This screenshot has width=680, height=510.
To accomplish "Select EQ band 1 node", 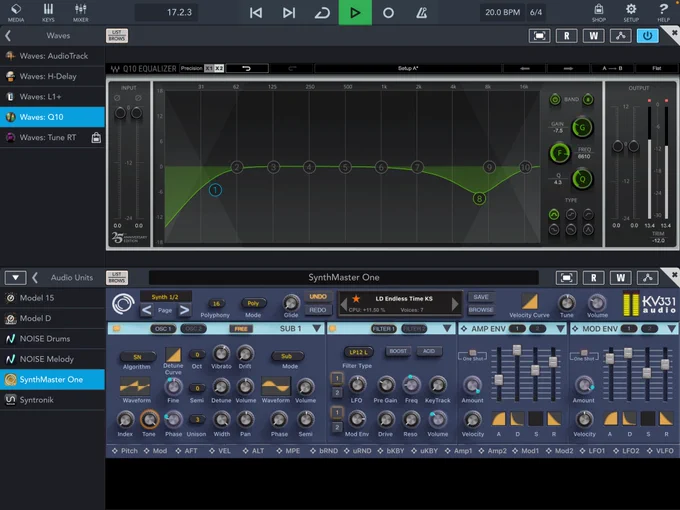I will [215, 190].
